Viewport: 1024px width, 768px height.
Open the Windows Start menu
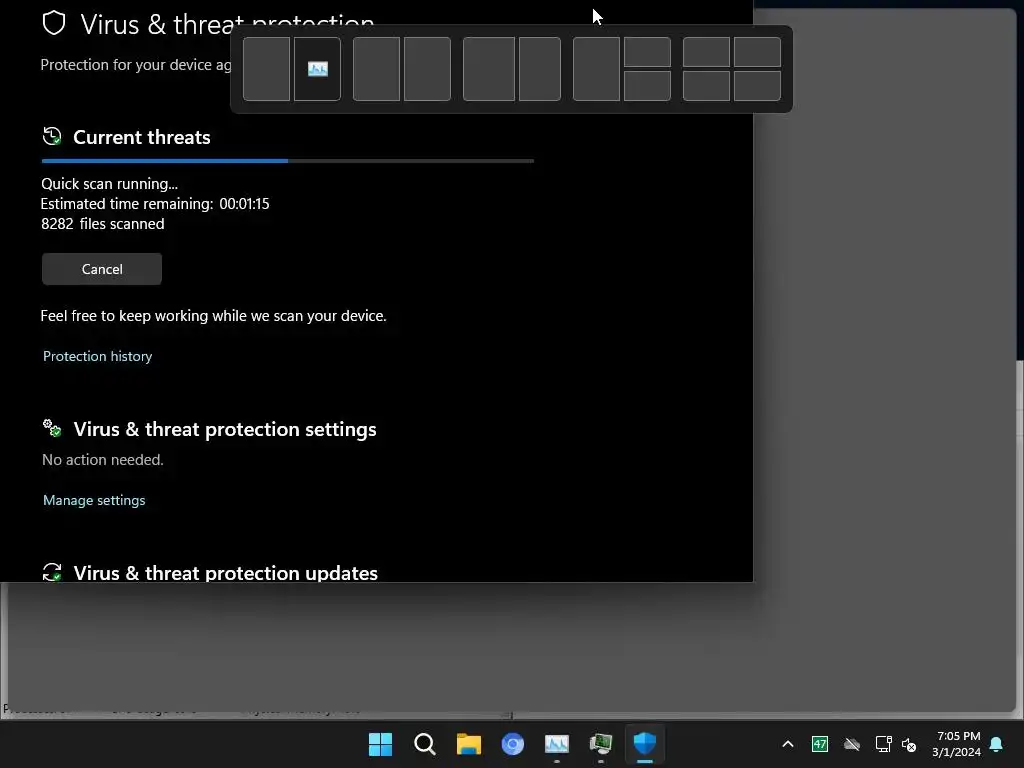click(x=380, y=744)
